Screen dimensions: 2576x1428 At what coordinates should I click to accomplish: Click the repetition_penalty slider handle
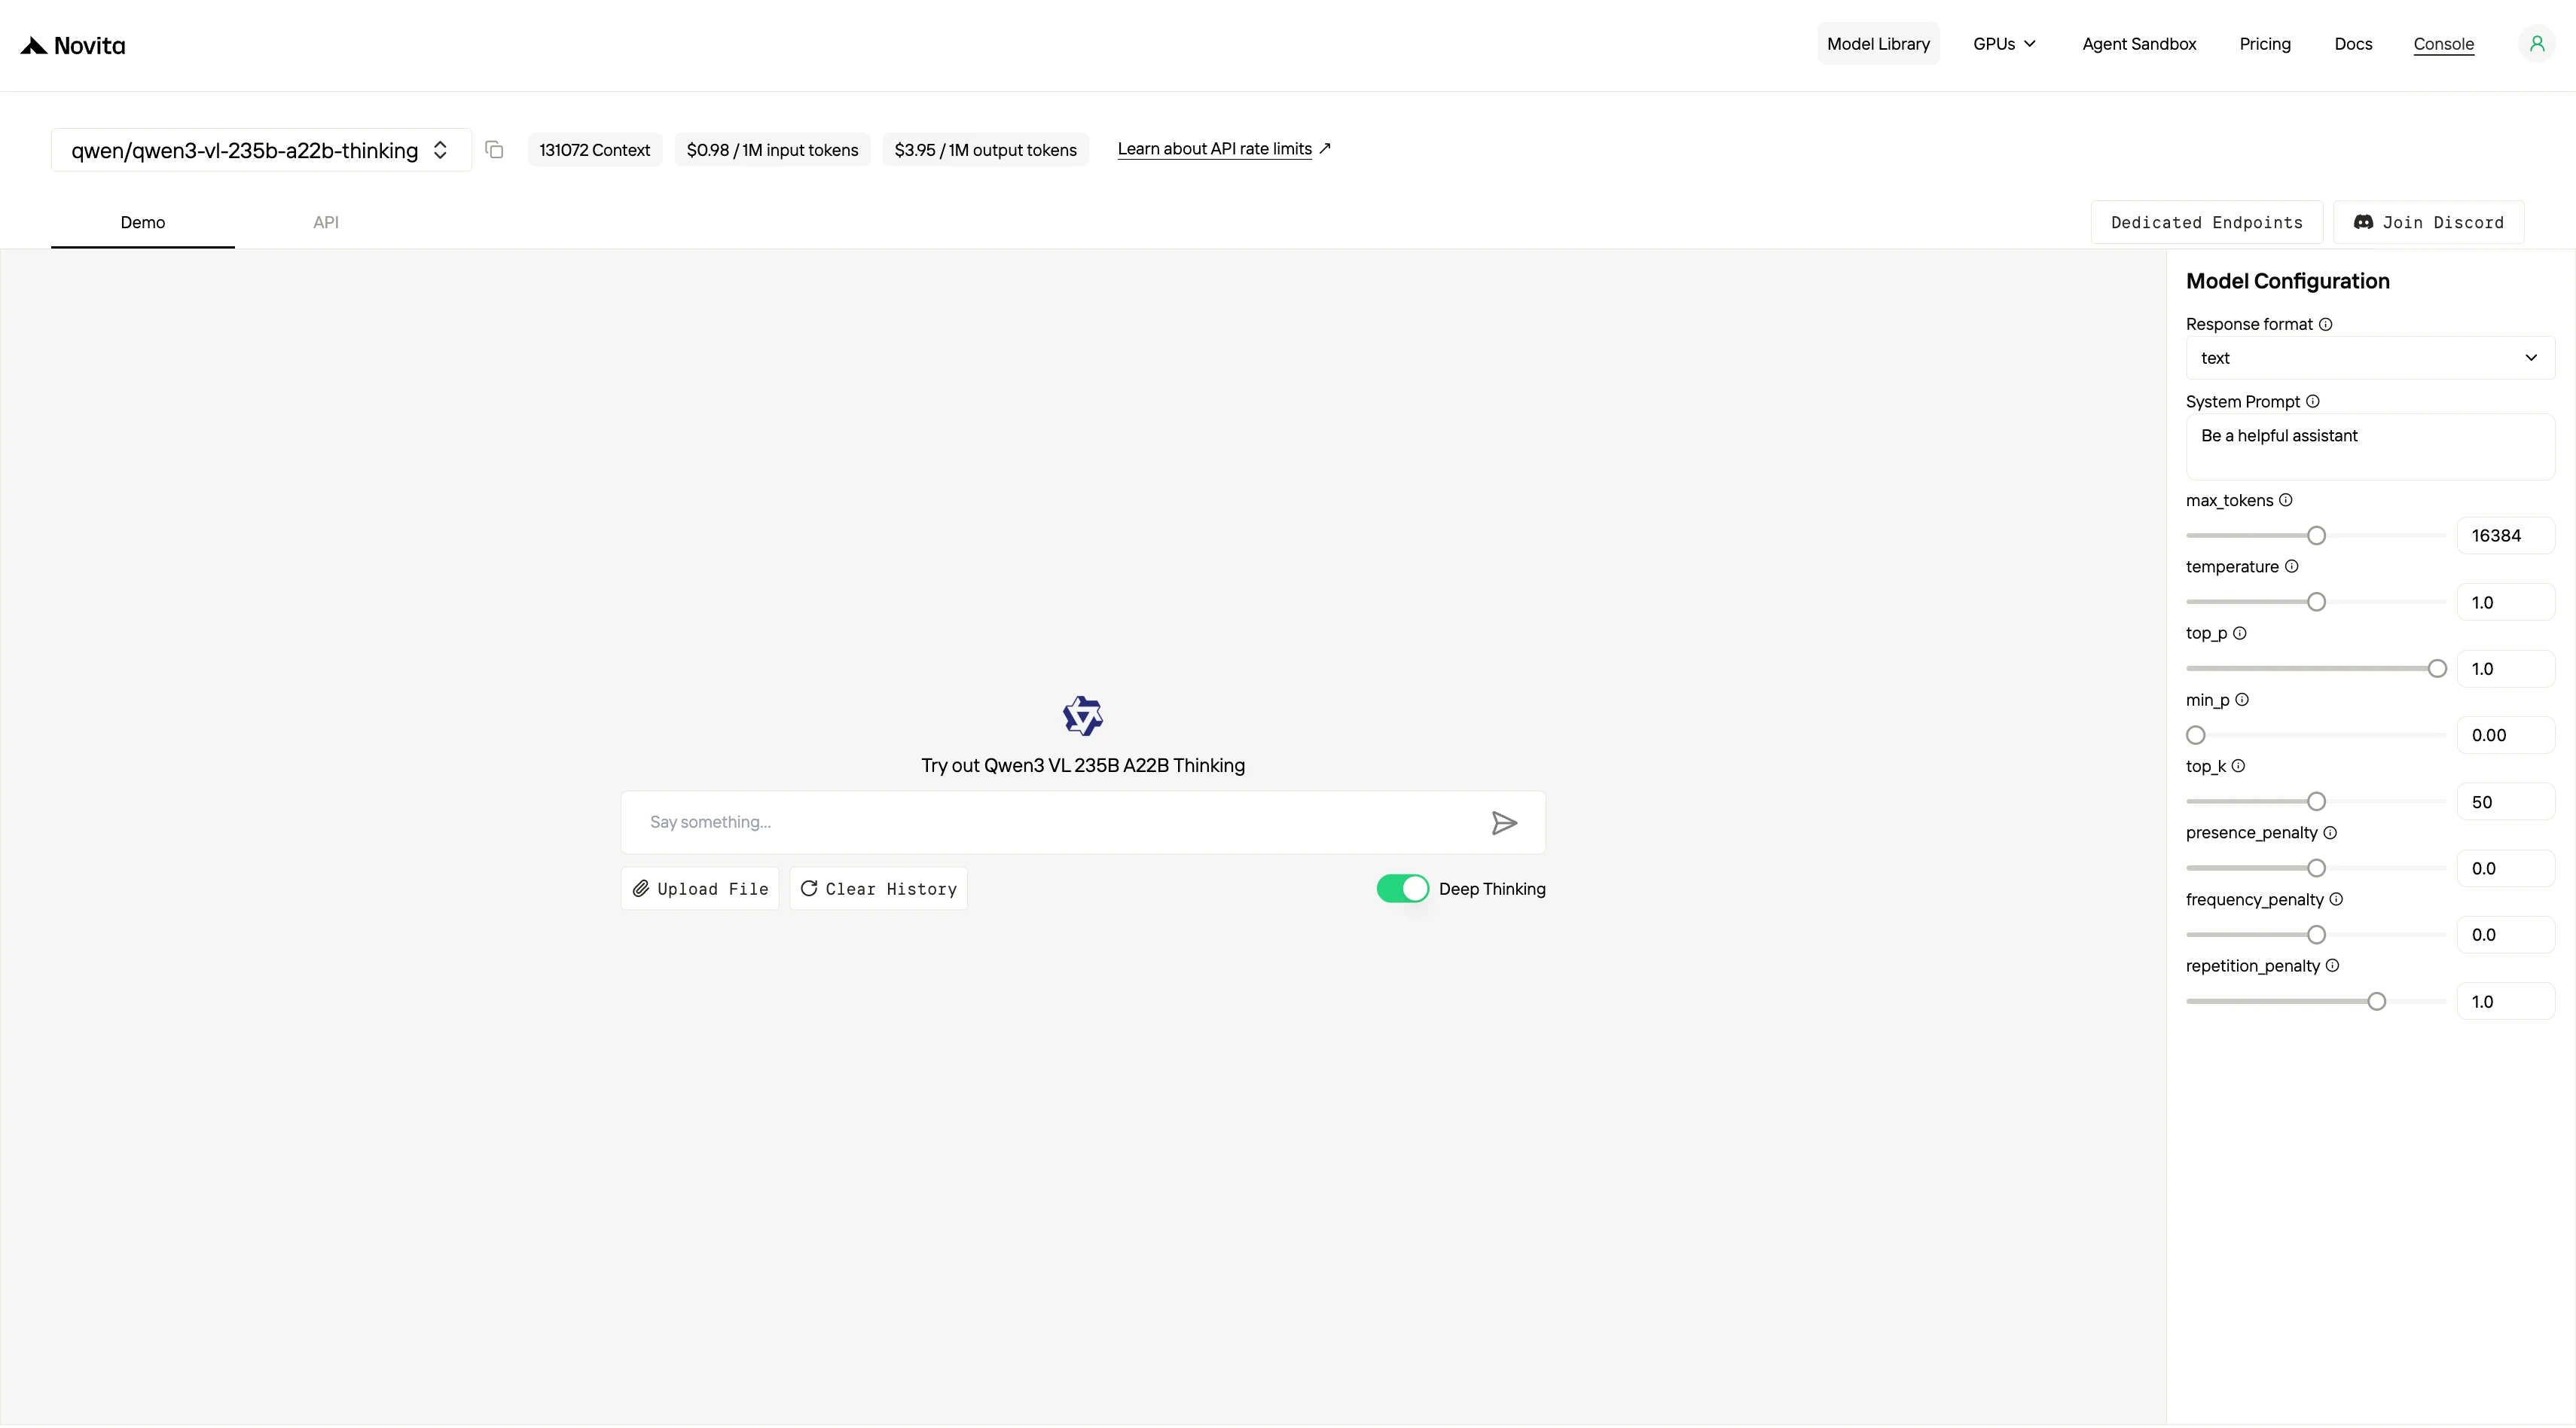pos(2376,1002)
